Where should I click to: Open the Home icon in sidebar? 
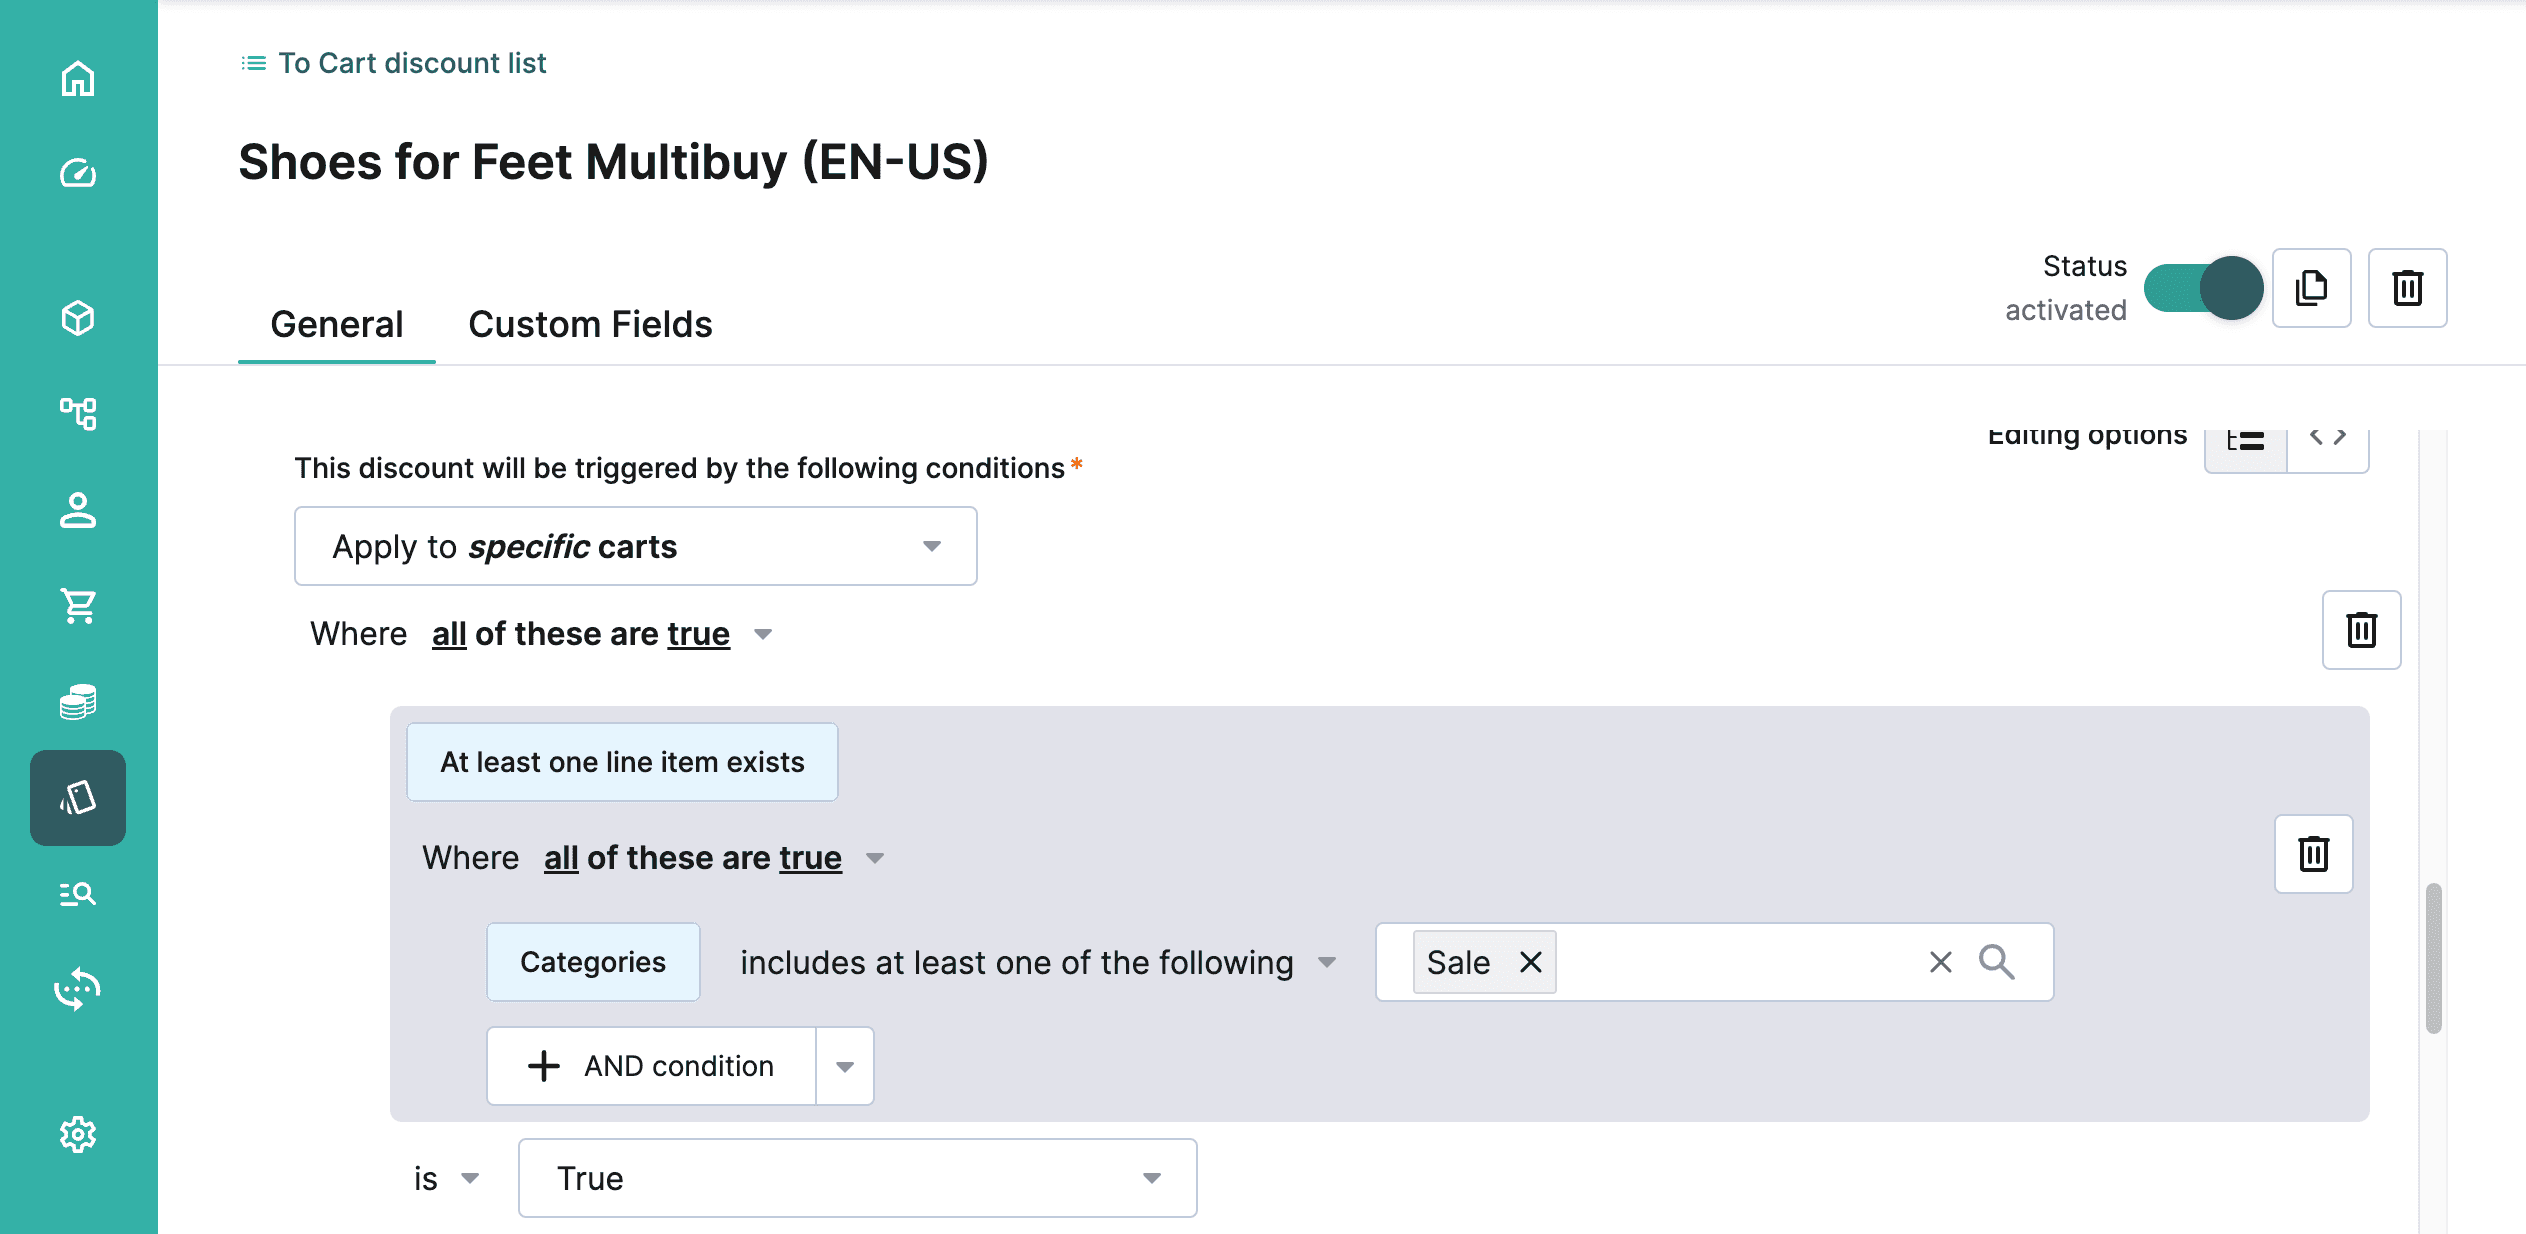(78, 78)
